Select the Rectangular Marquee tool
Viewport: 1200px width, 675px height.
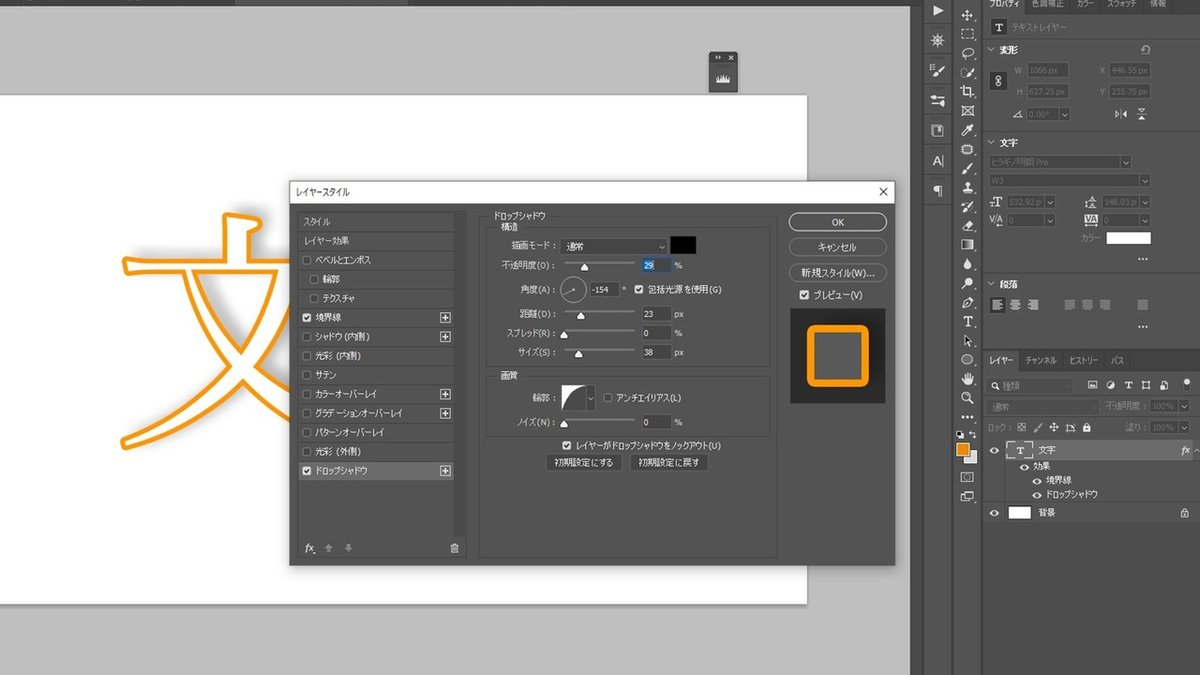pyautogui.click(x=967, y=34)
